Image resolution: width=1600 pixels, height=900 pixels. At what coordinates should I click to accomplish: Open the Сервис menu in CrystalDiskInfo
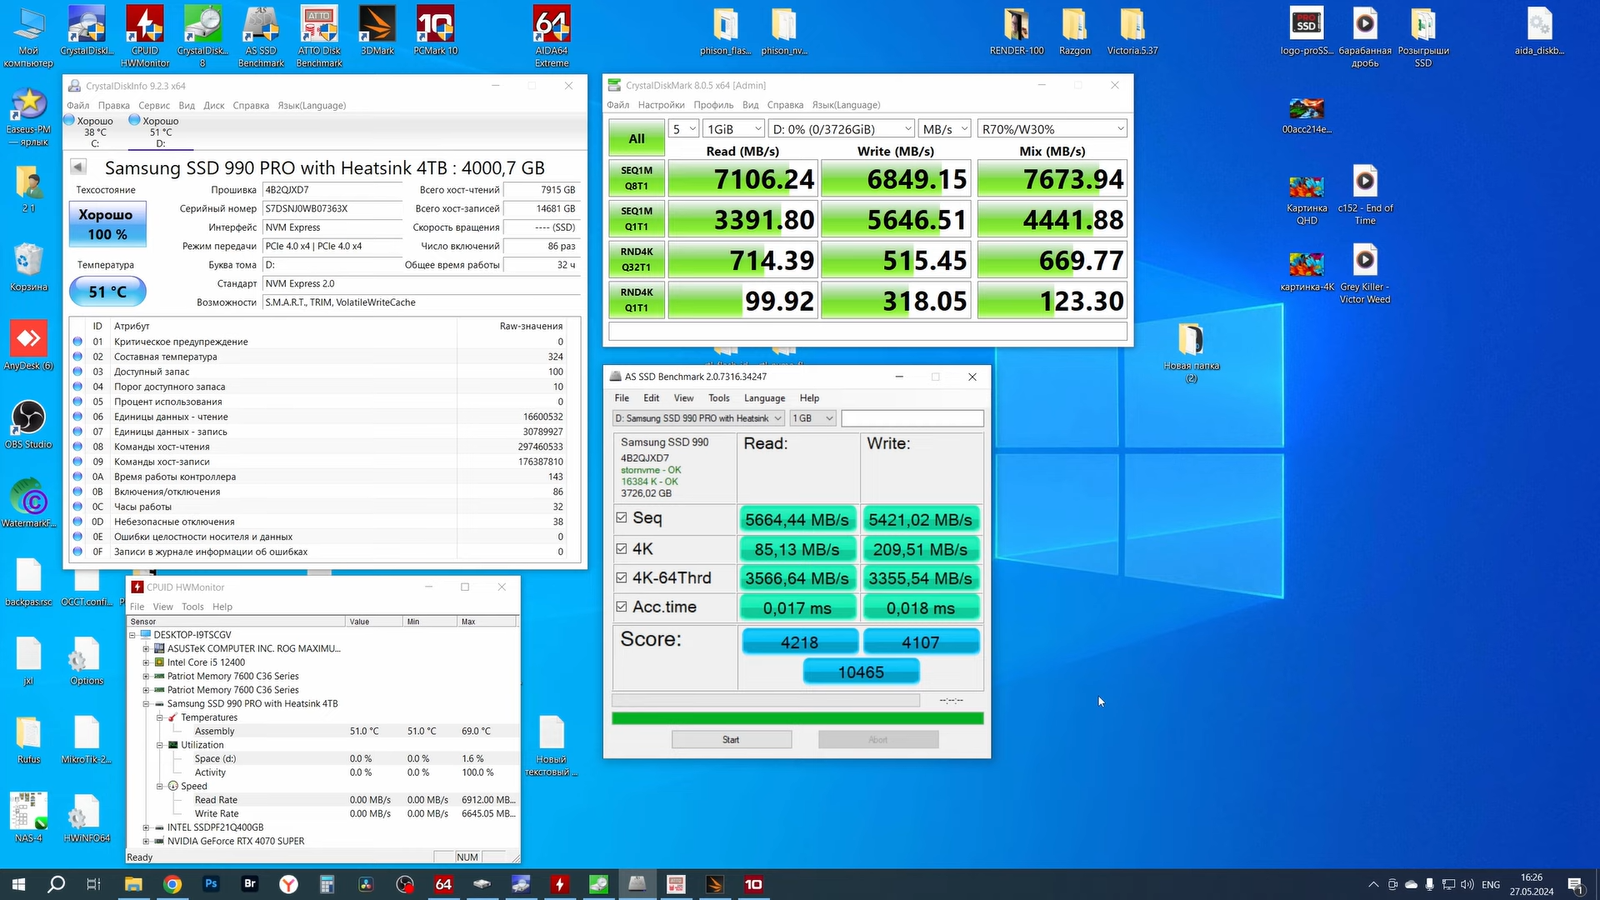tap(154, 105)
